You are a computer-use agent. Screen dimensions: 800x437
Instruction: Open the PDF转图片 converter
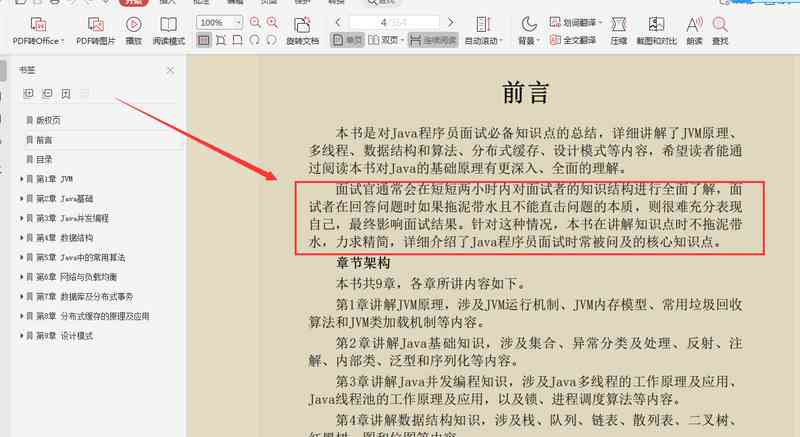95,31
